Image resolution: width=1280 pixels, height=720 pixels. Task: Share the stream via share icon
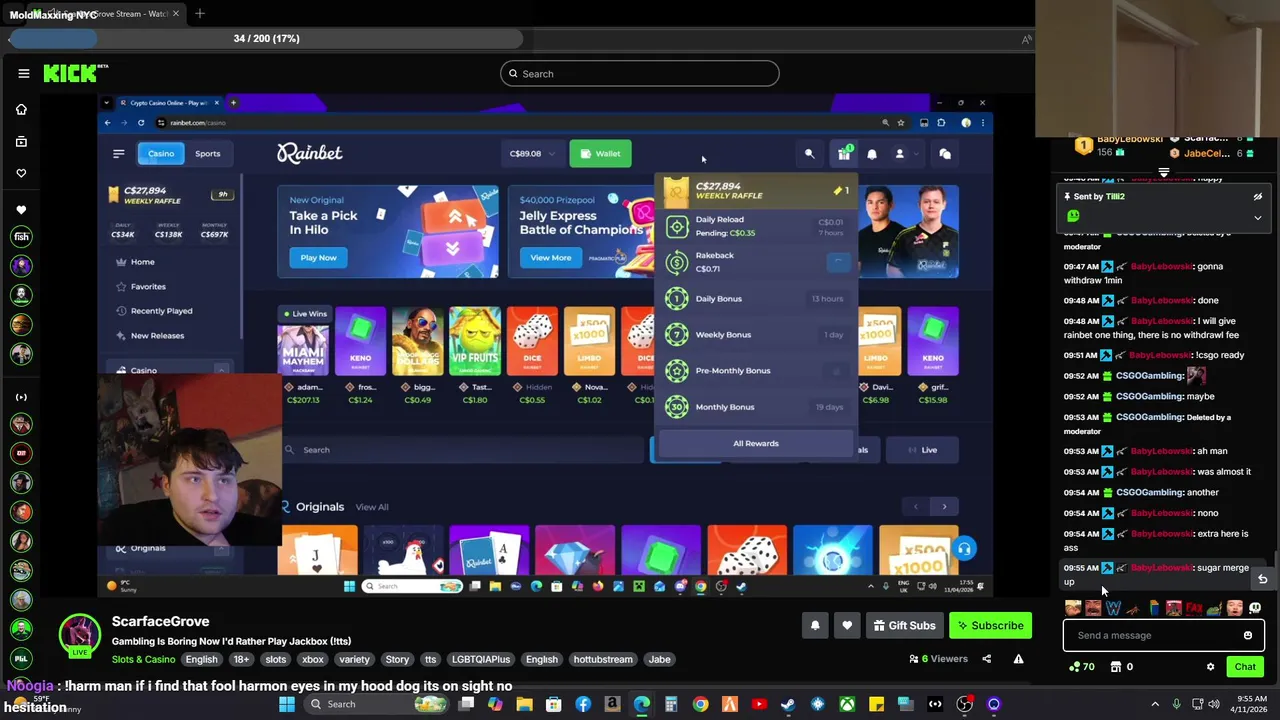pos(986,659)
